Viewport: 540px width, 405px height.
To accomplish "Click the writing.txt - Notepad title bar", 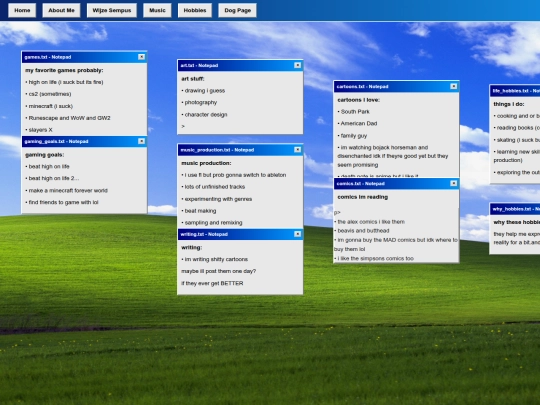I will pyautogui.click(x=240, y=234).
